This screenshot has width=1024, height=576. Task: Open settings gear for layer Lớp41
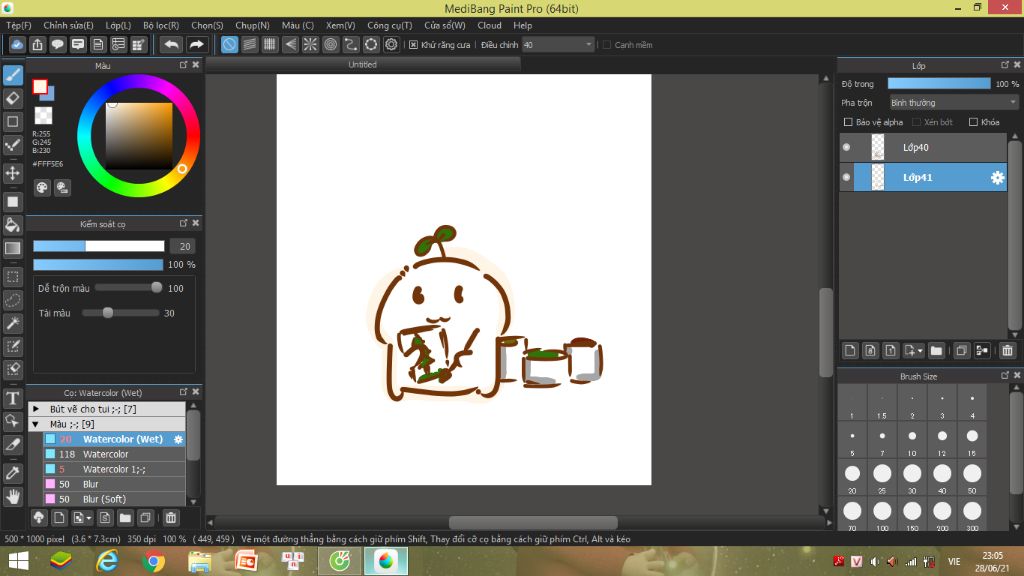[x=997, y=178]
